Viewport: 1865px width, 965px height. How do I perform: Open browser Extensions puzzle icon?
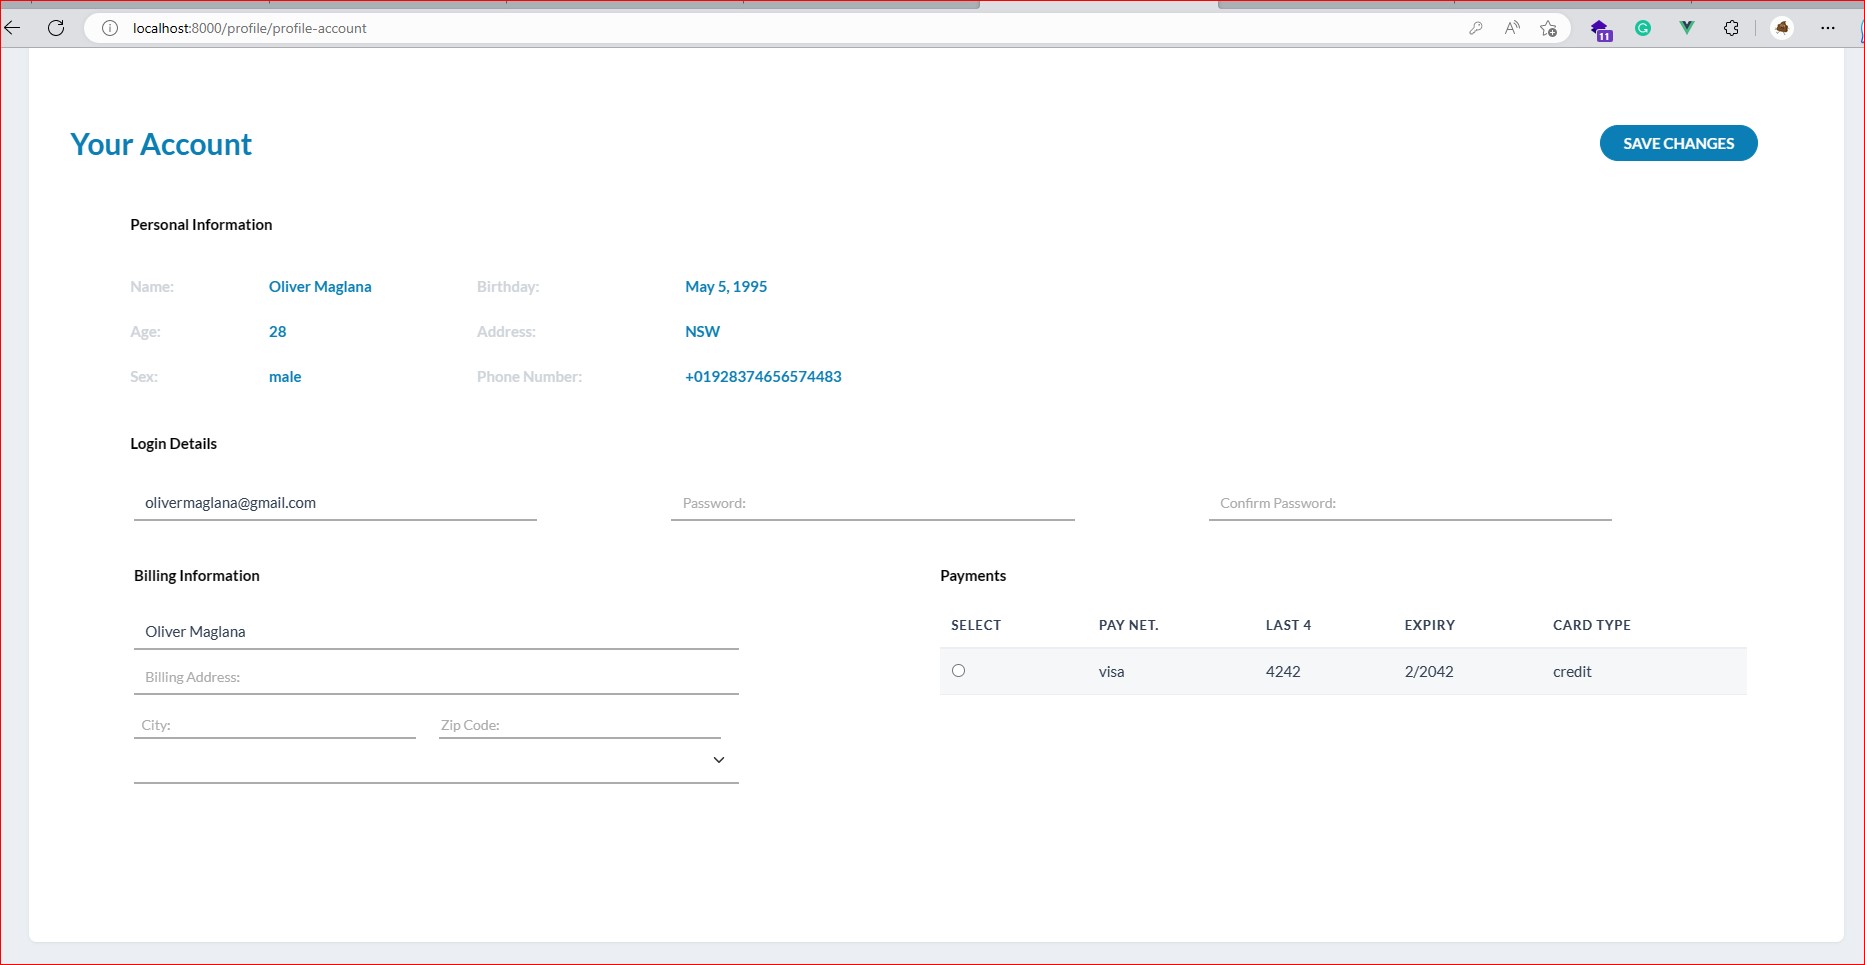click(x=1731, y=28)
